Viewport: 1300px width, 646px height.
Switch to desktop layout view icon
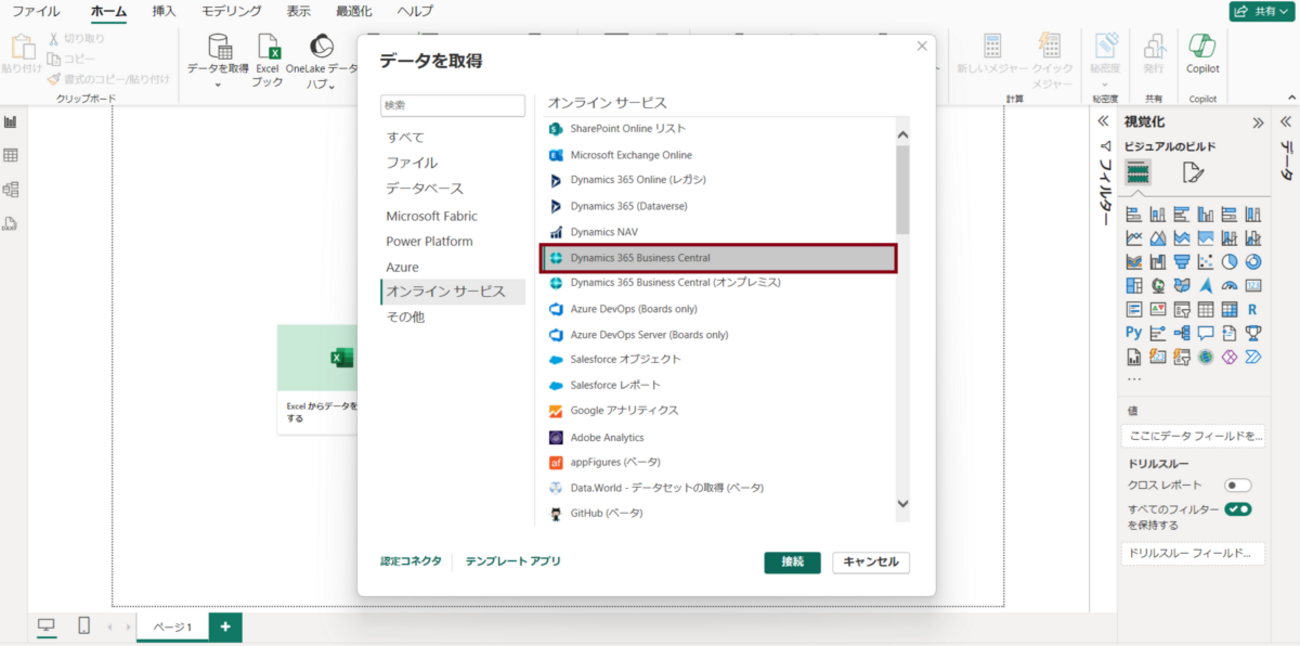46,626
